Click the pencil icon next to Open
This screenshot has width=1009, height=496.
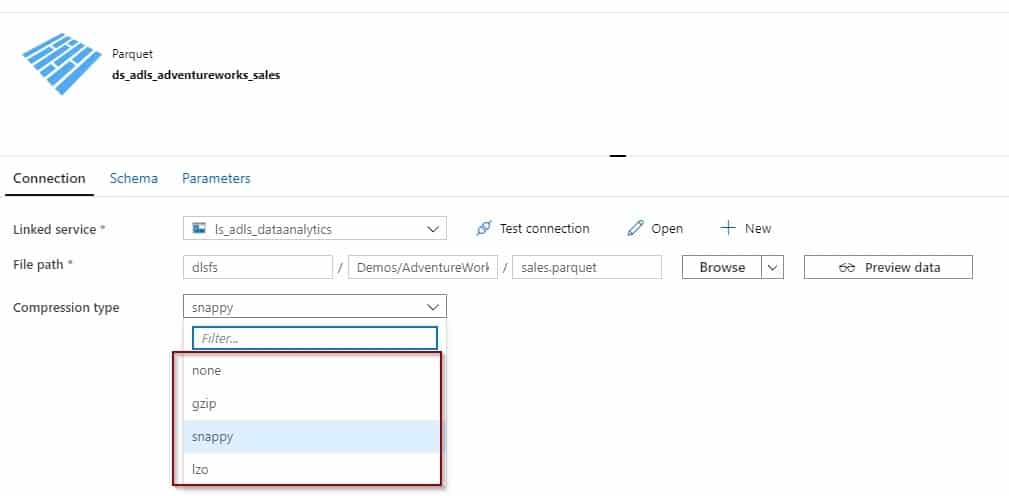[x=635, y=228]
